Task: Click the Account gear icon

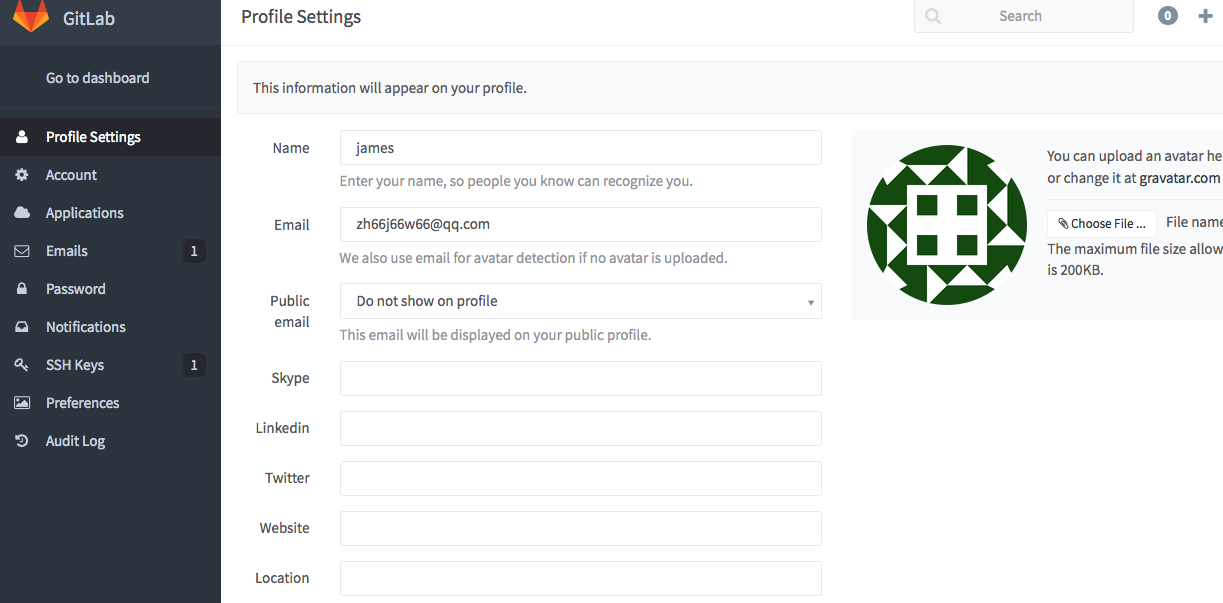Action: pyautogui.click(x=22, y=175)
